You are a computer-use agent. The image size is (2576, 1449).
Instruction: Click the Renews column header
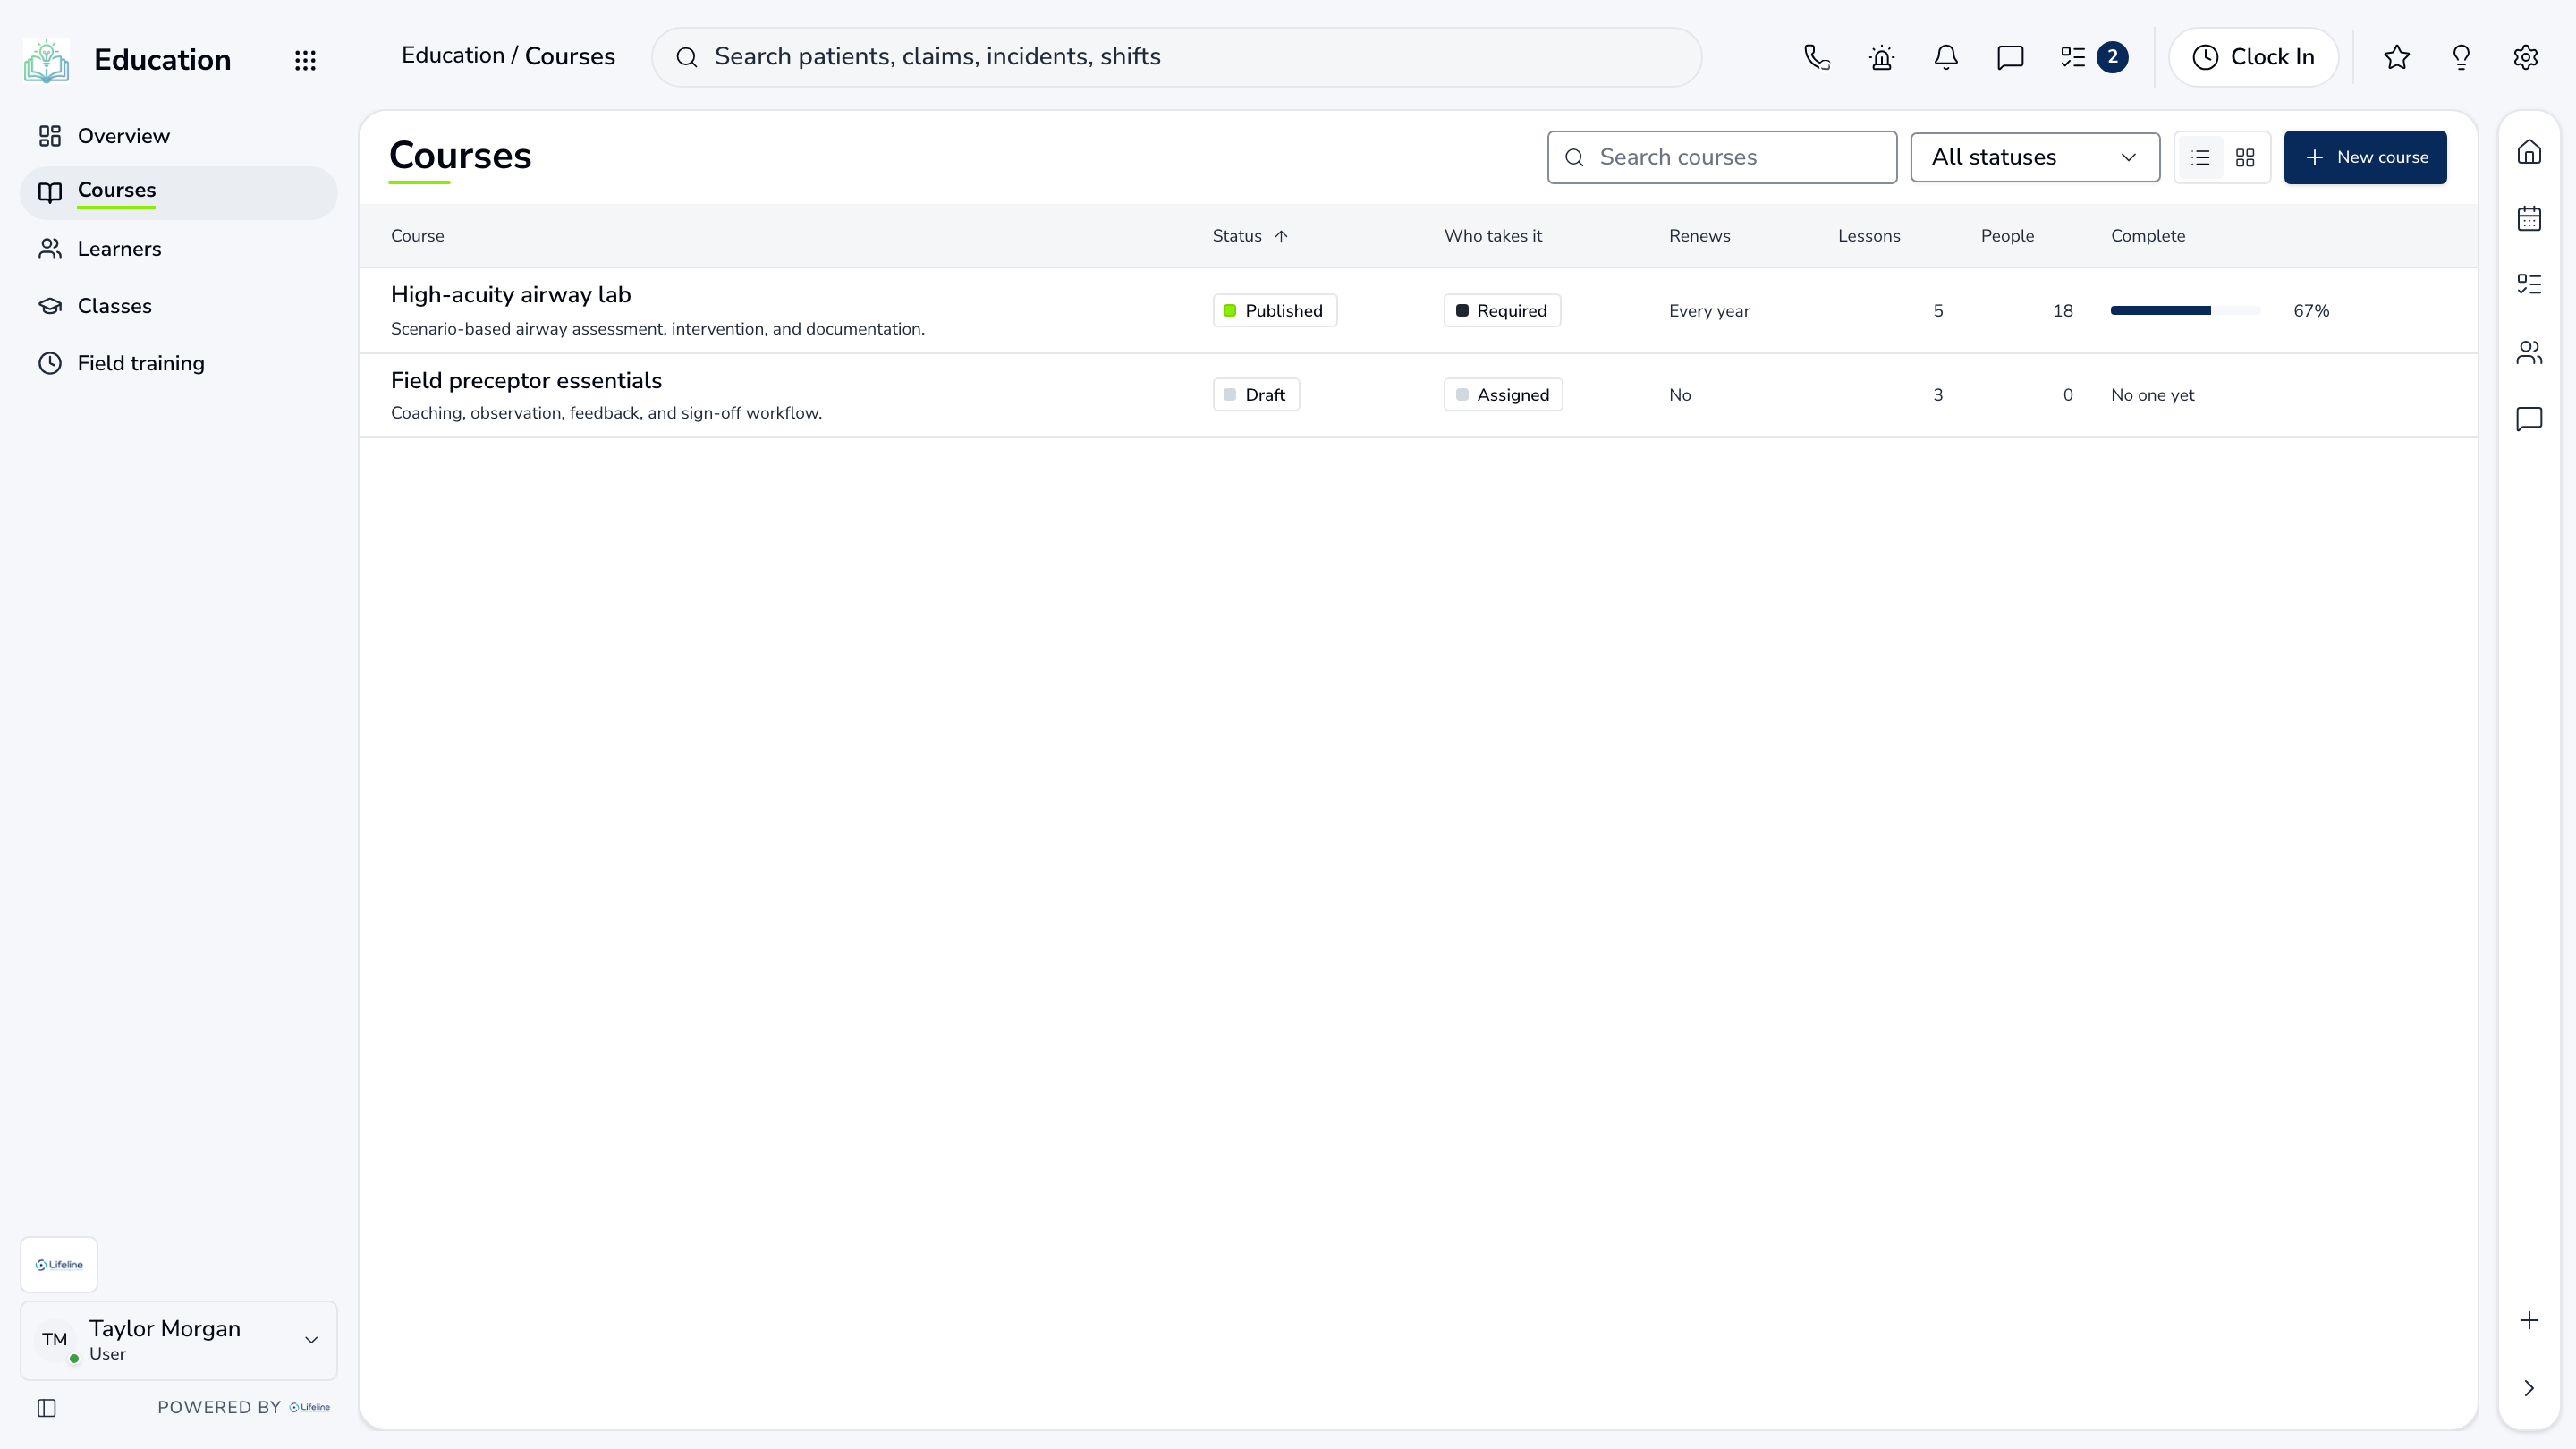[1699, 236]
